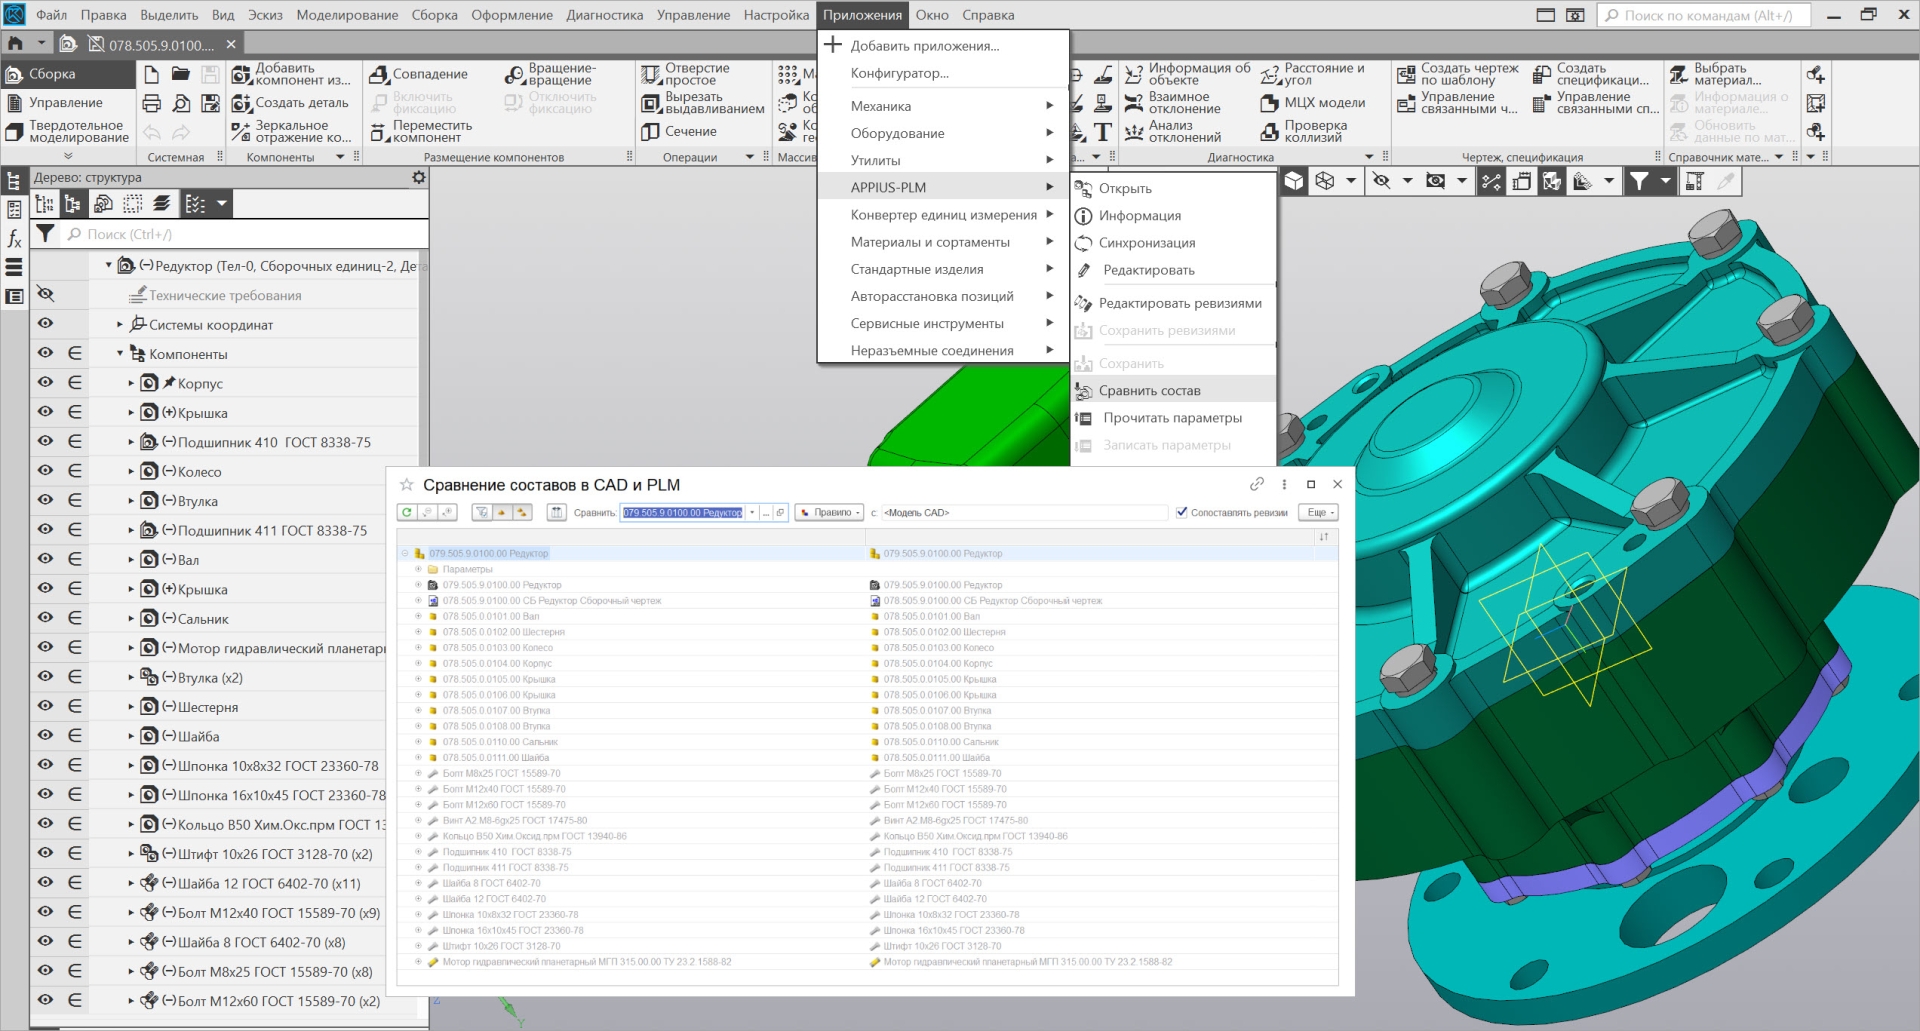Image resolution: width=1920 pixels, height=1031 pixels.
Task: Click Анализ отклонений button
Action: tap(1173, 131)
